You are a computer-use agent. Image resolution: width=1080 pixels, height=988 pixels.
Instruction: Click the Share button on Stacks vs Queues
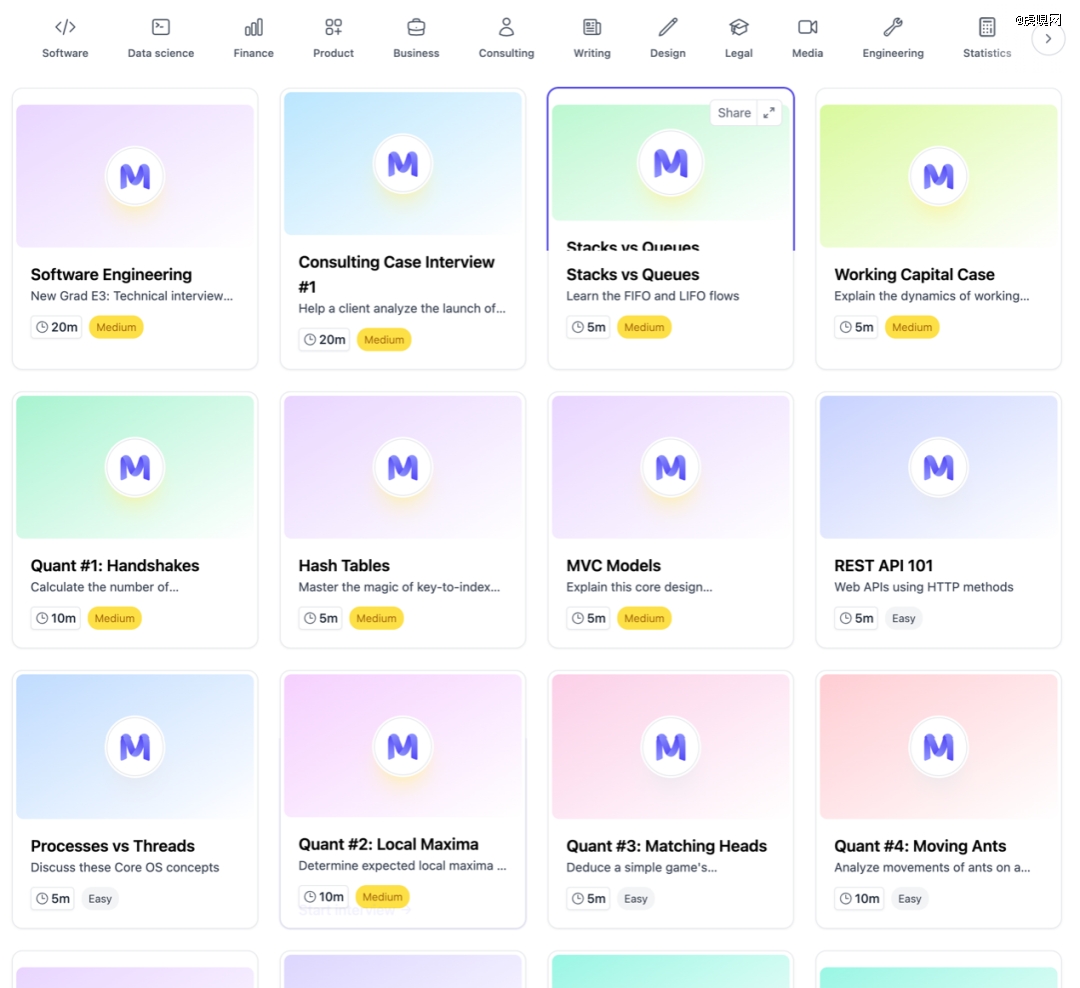click(x=734, y=112)
